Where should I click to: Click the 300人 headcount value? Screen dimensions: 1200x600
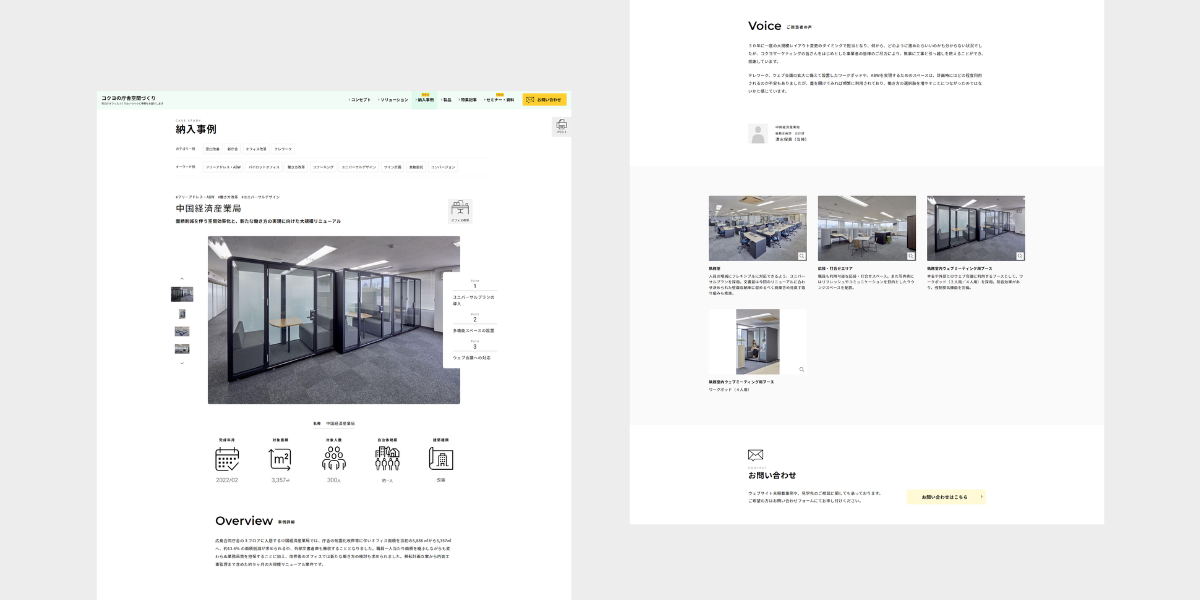(x=334, y=480)
